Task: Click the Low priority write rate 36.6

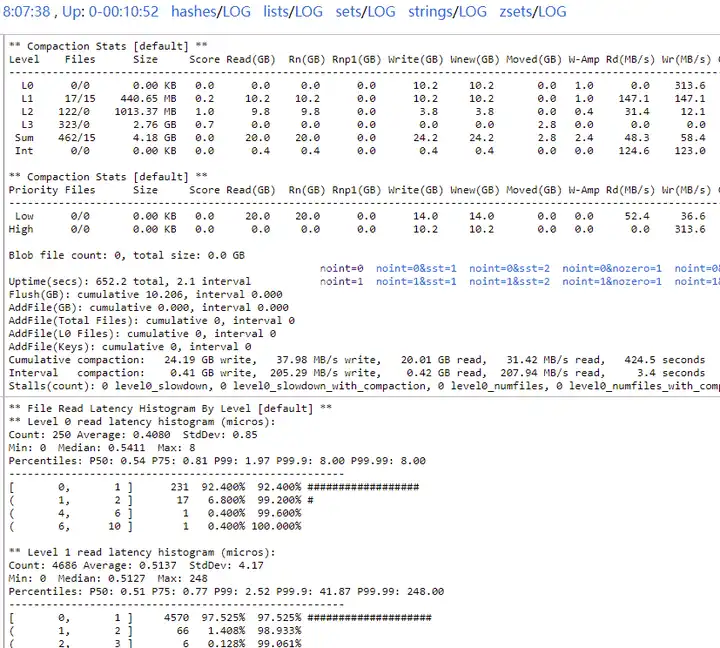Action: (693, 216)
